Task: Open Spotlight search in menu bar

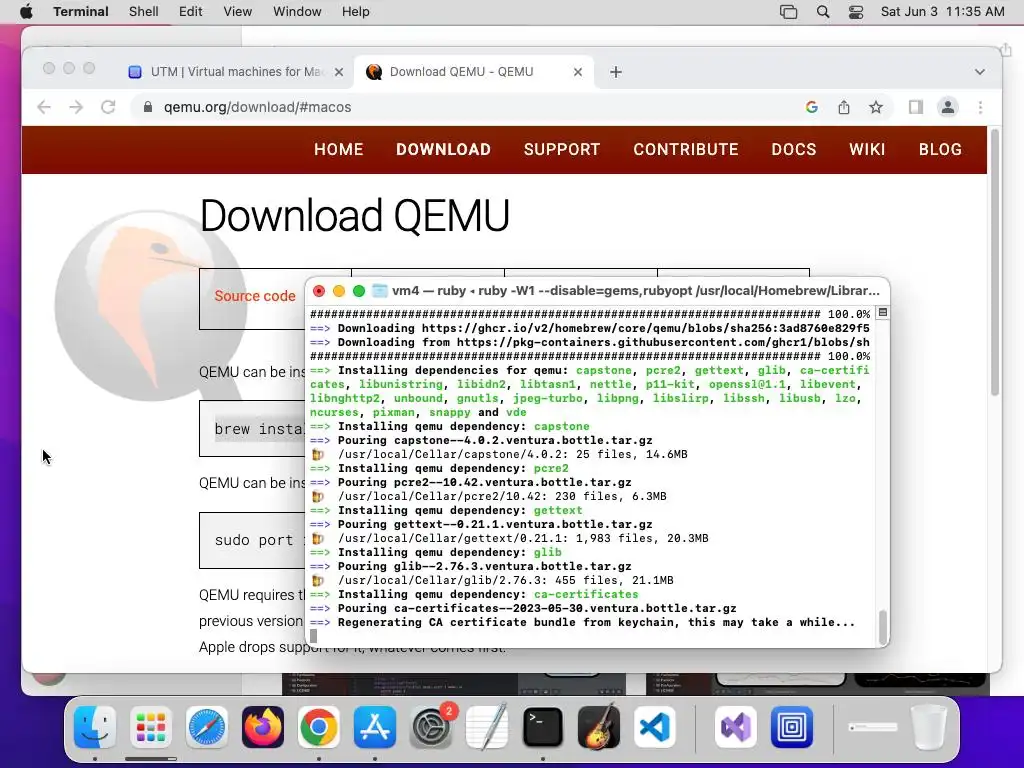Action: (823, 12)
